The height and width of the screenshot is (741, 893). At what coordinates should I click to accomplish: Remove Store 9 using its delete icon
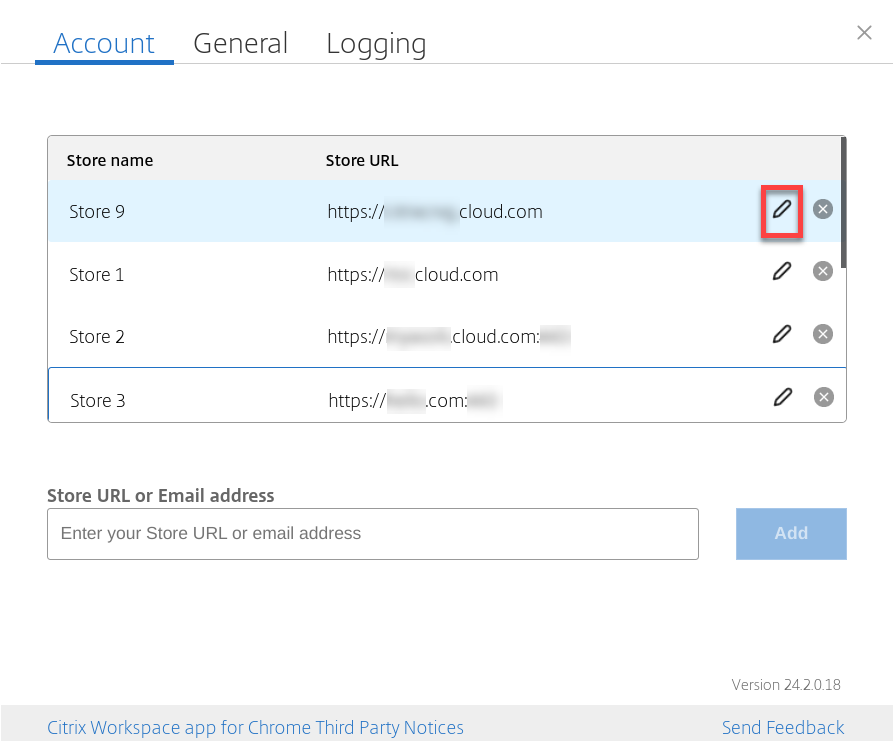click(x=822, y=210)
